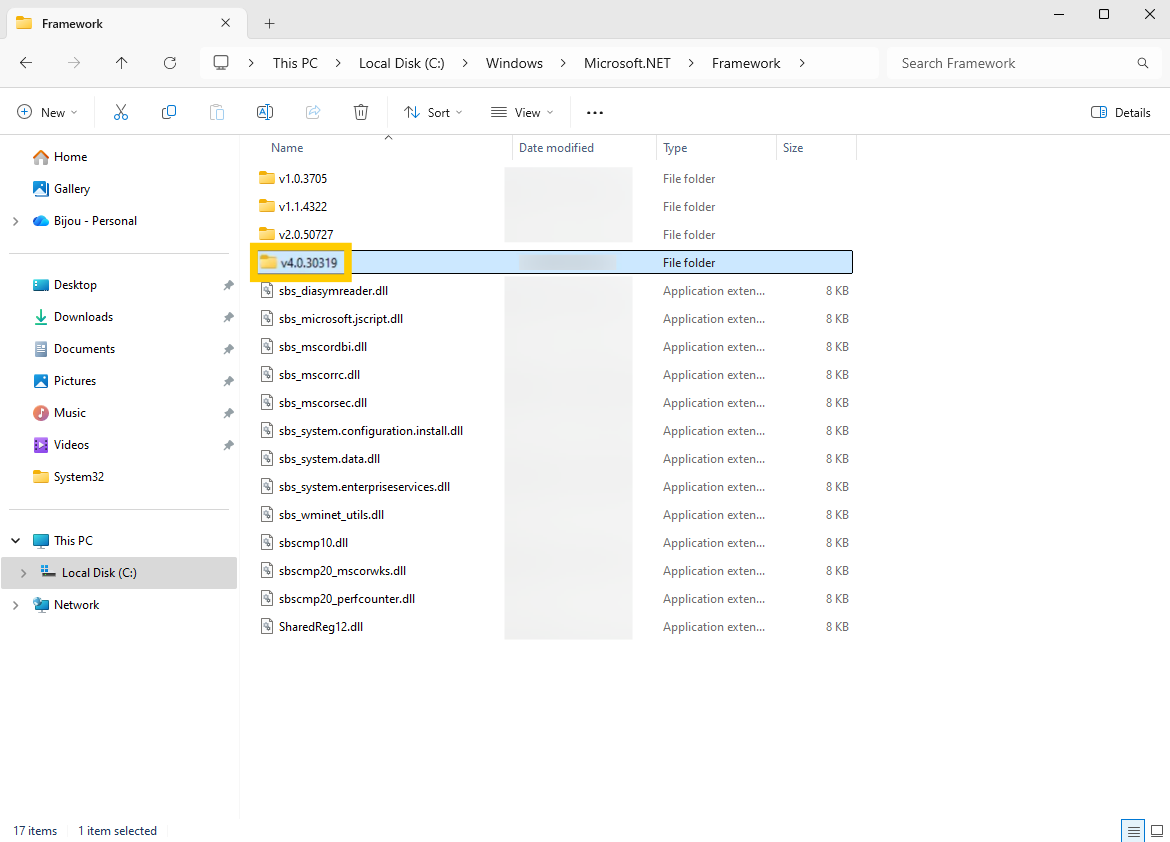Open Downloads quick access item
The height and width of the screenshot is (842, 1170).
83,317
